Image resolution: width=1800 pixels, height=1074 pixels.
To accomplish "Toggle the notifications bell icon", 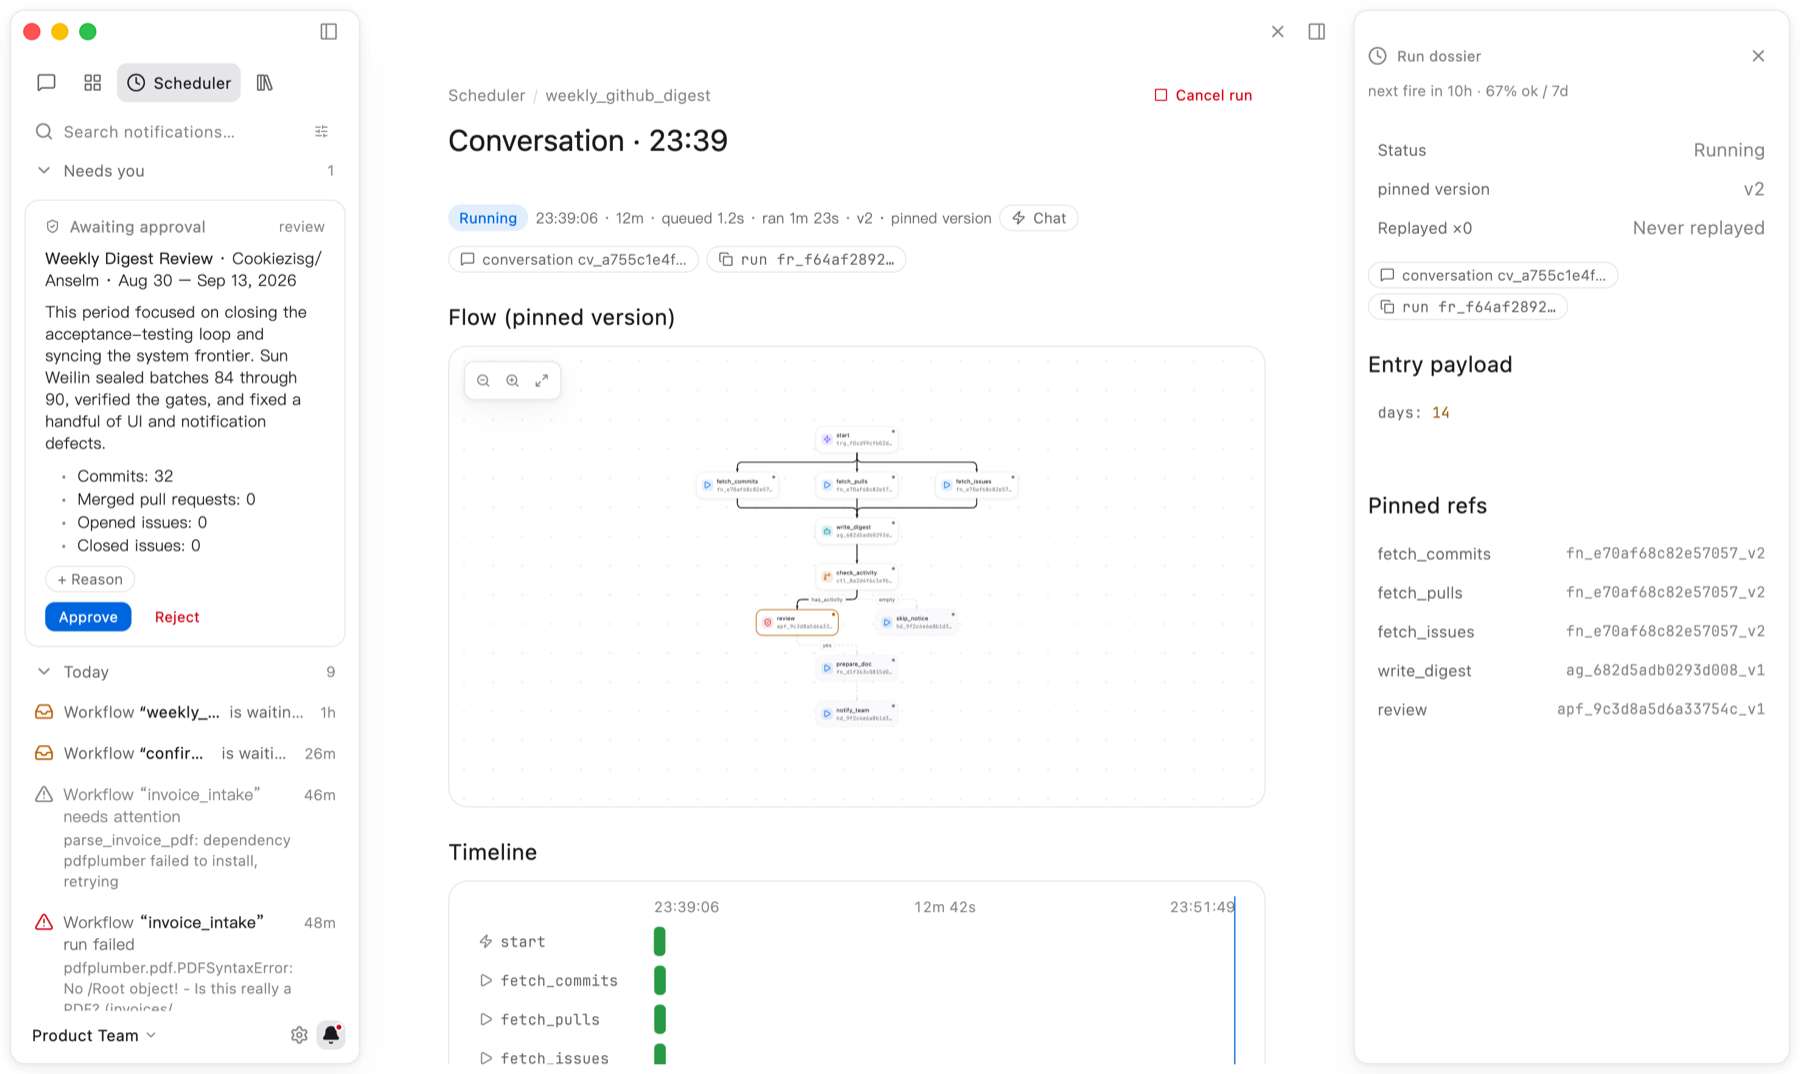I will 331,1035.
